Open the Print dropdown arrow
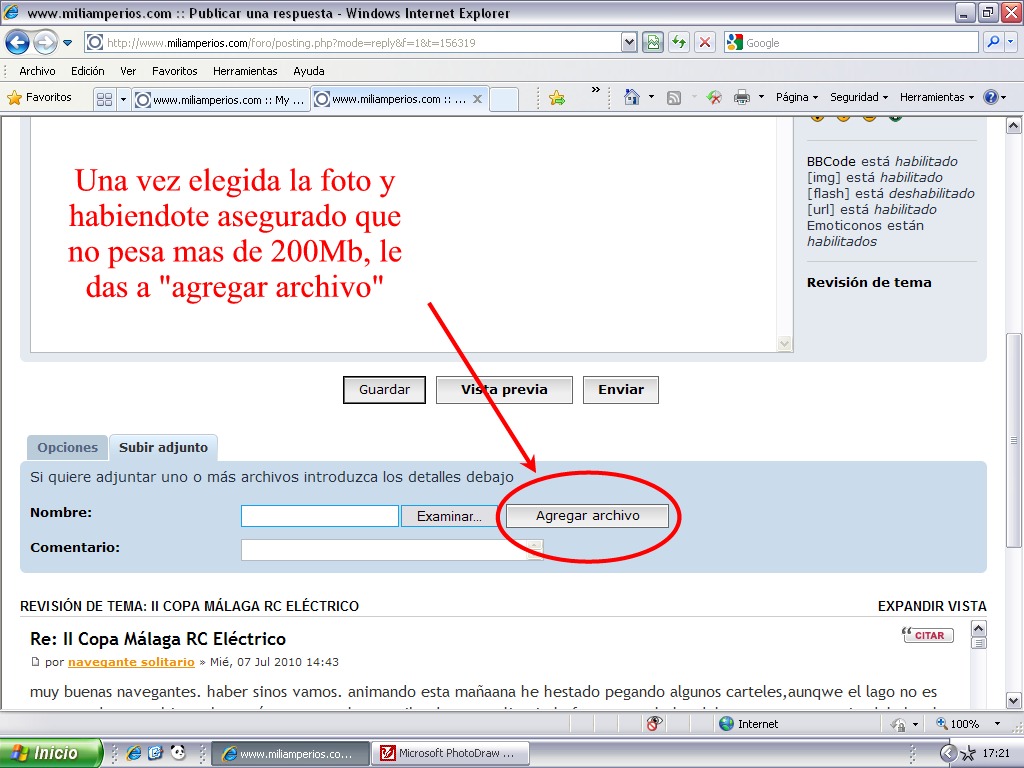This screenshot has height=768, width=1024. (x=761, y=97)
